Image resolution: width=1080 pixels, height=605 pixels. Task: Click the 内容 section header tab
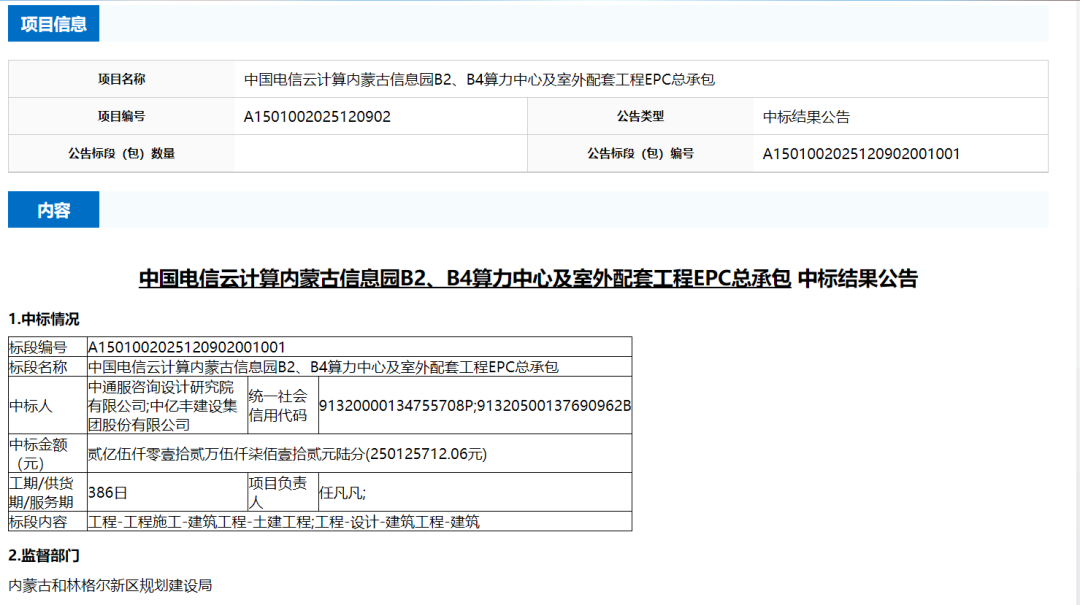(x=53, y=209)
